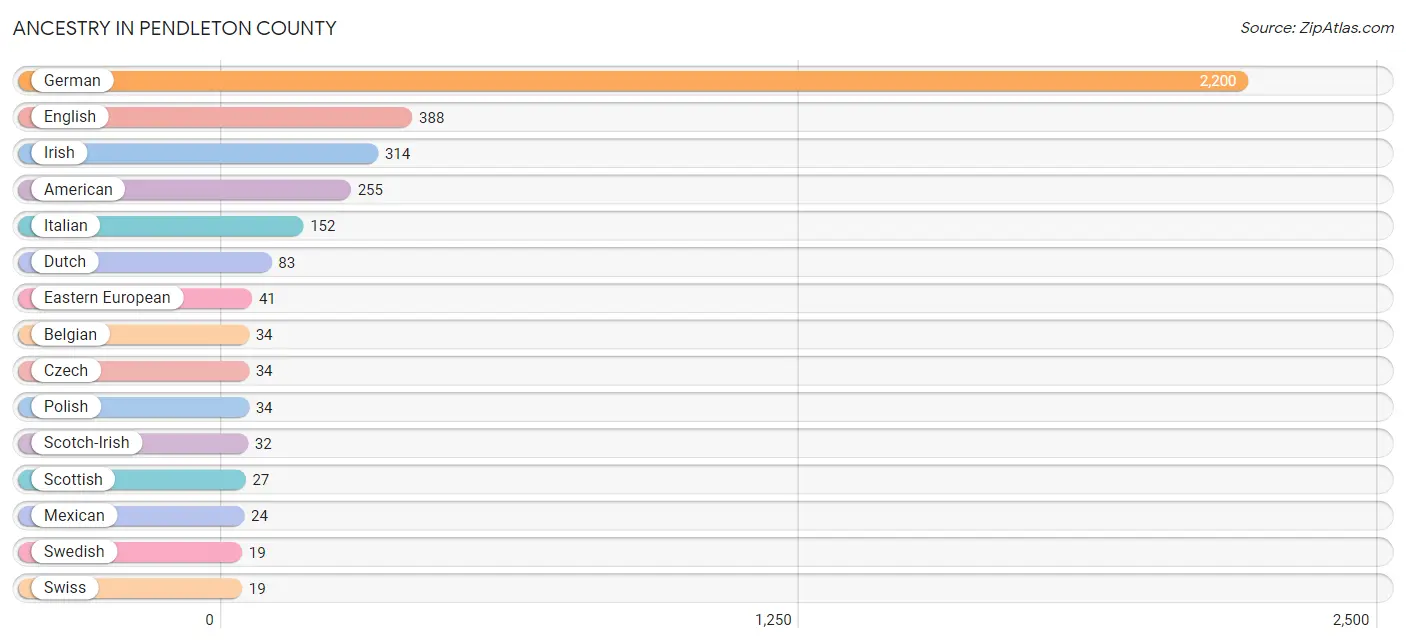This screenshot has height=644, width=1406.
Task: Select the Belgian ancestry label
Action: click(70, 335)
